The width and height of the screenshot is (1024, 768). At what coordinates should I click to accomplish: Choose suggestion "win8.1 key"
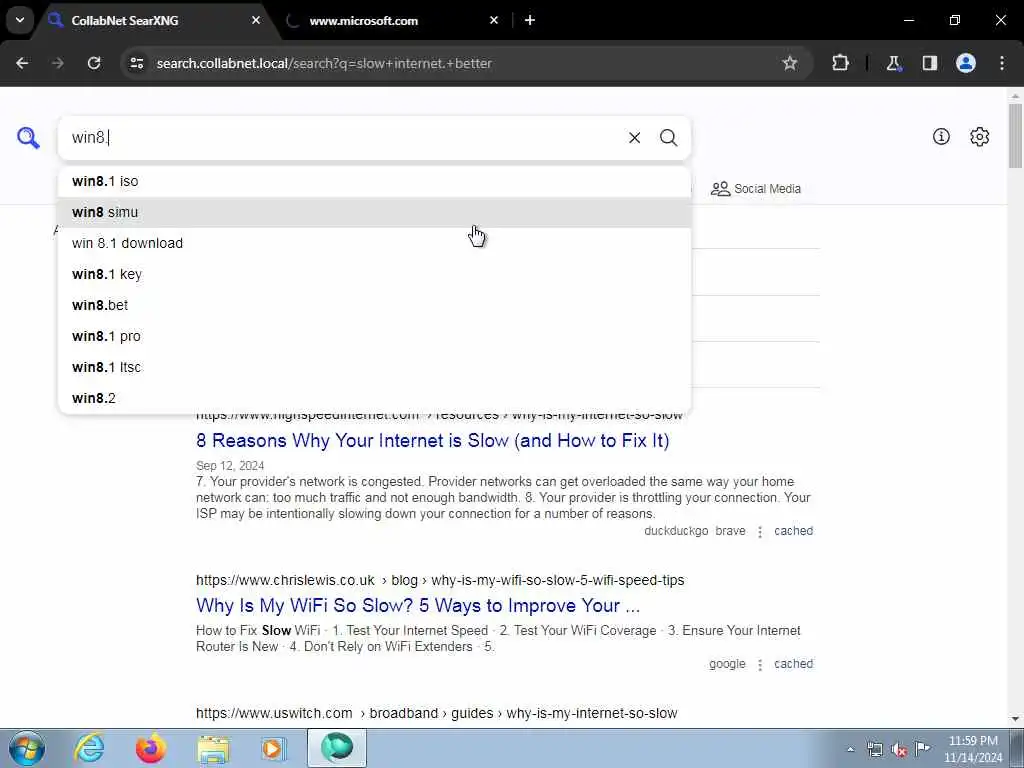(374, 274)
